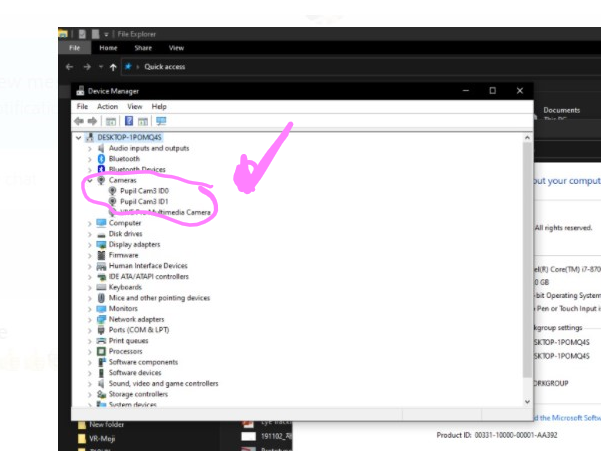Click the Forward arrow in Device Manager toolbar

pyautogui.click(x=92, y=121)
